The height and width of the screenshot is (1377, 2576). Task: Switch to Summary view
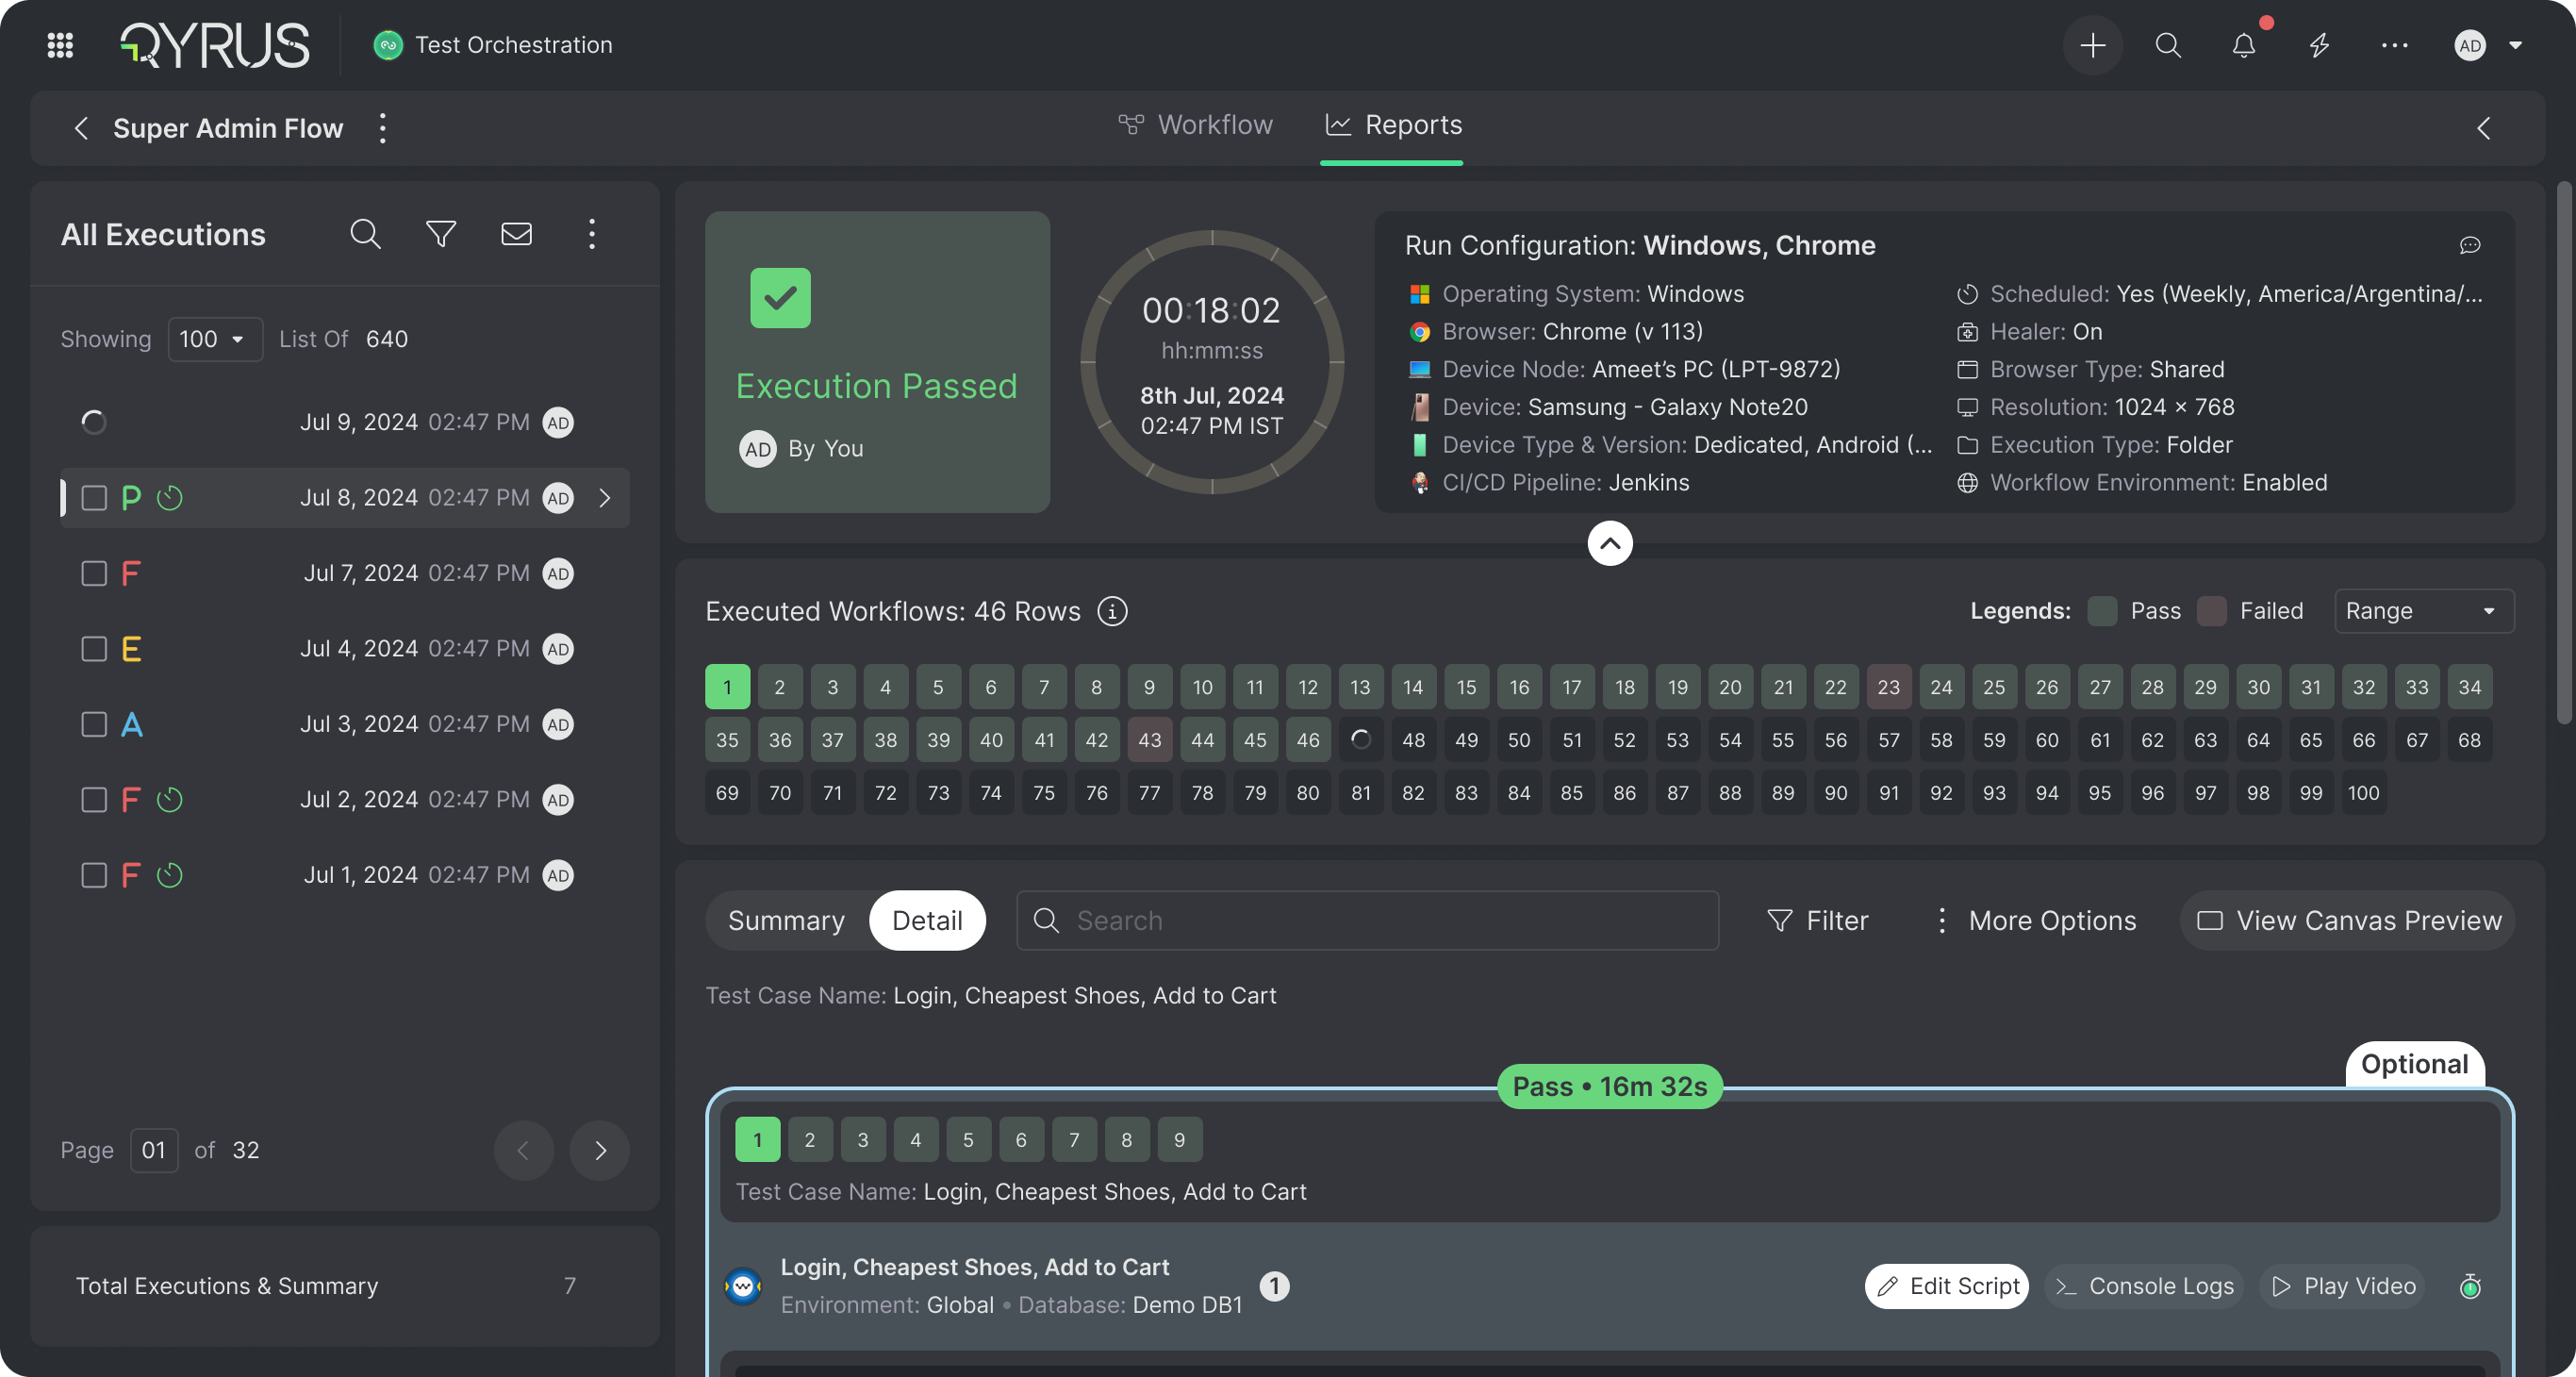pos(786,921)
